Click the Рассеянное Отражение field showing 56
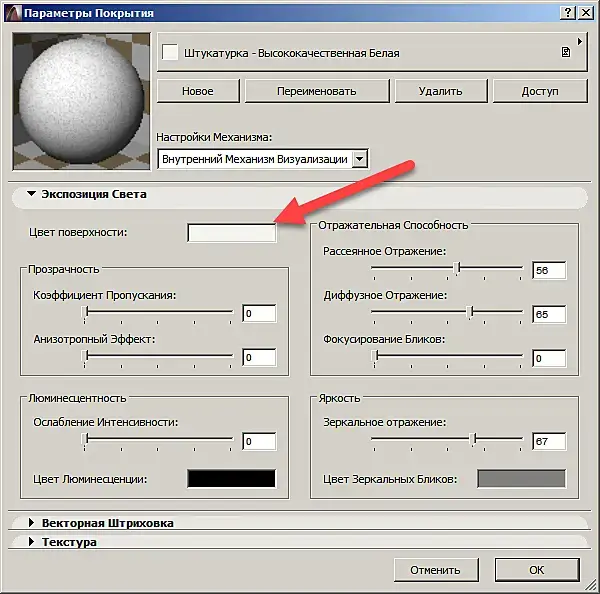Image resolution: width=600 pixels, height=594 pixels. pos(549,270)
